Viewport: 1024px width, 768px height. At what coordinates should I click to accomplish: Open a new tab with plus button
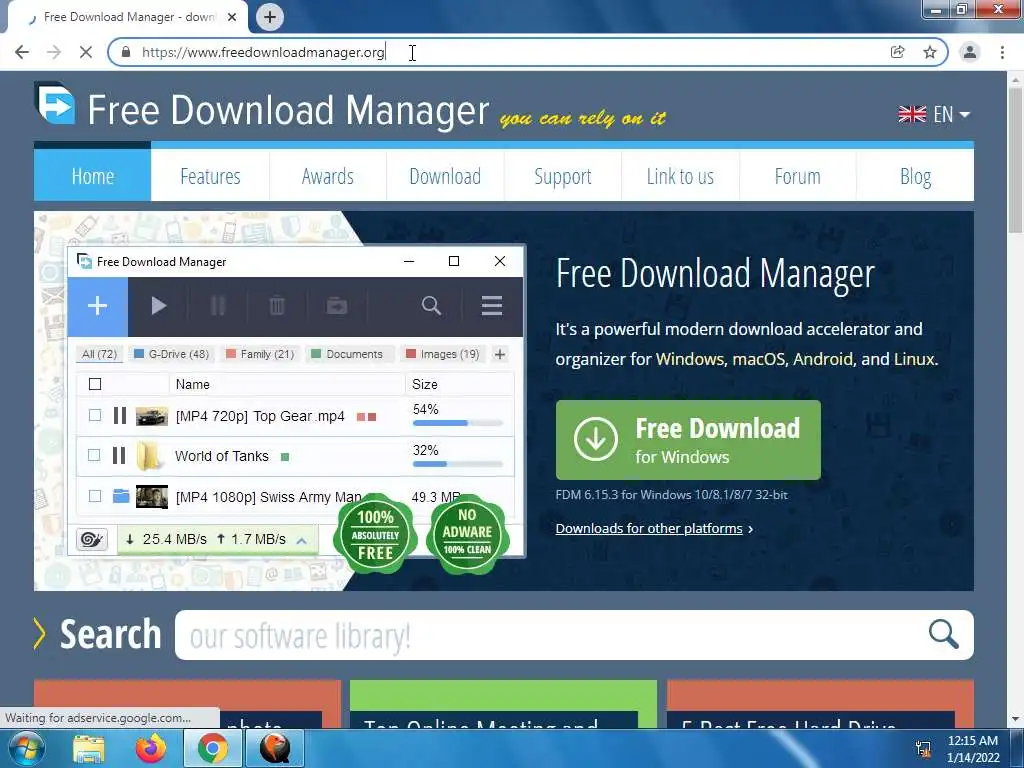[x=270, y=17]
